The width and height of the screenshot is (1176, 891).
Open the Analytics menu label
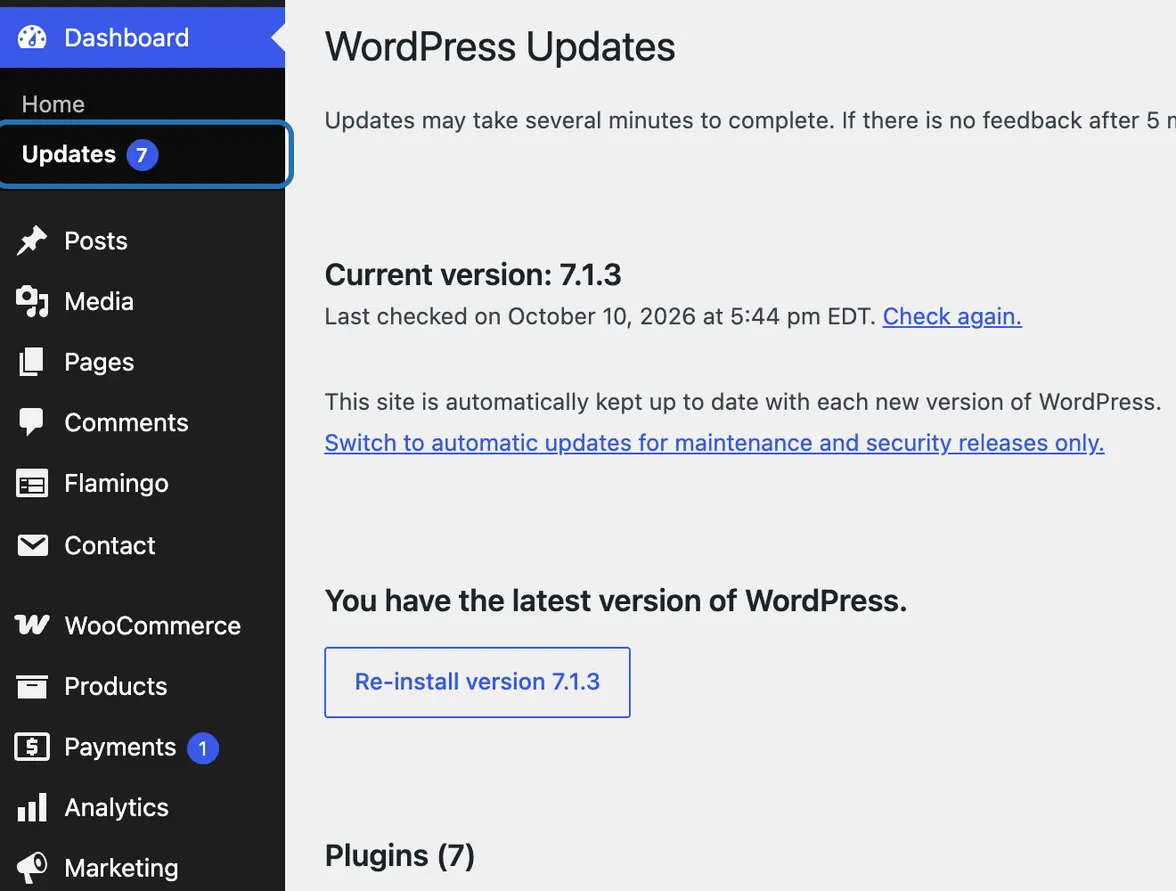(x=116, y=808)
